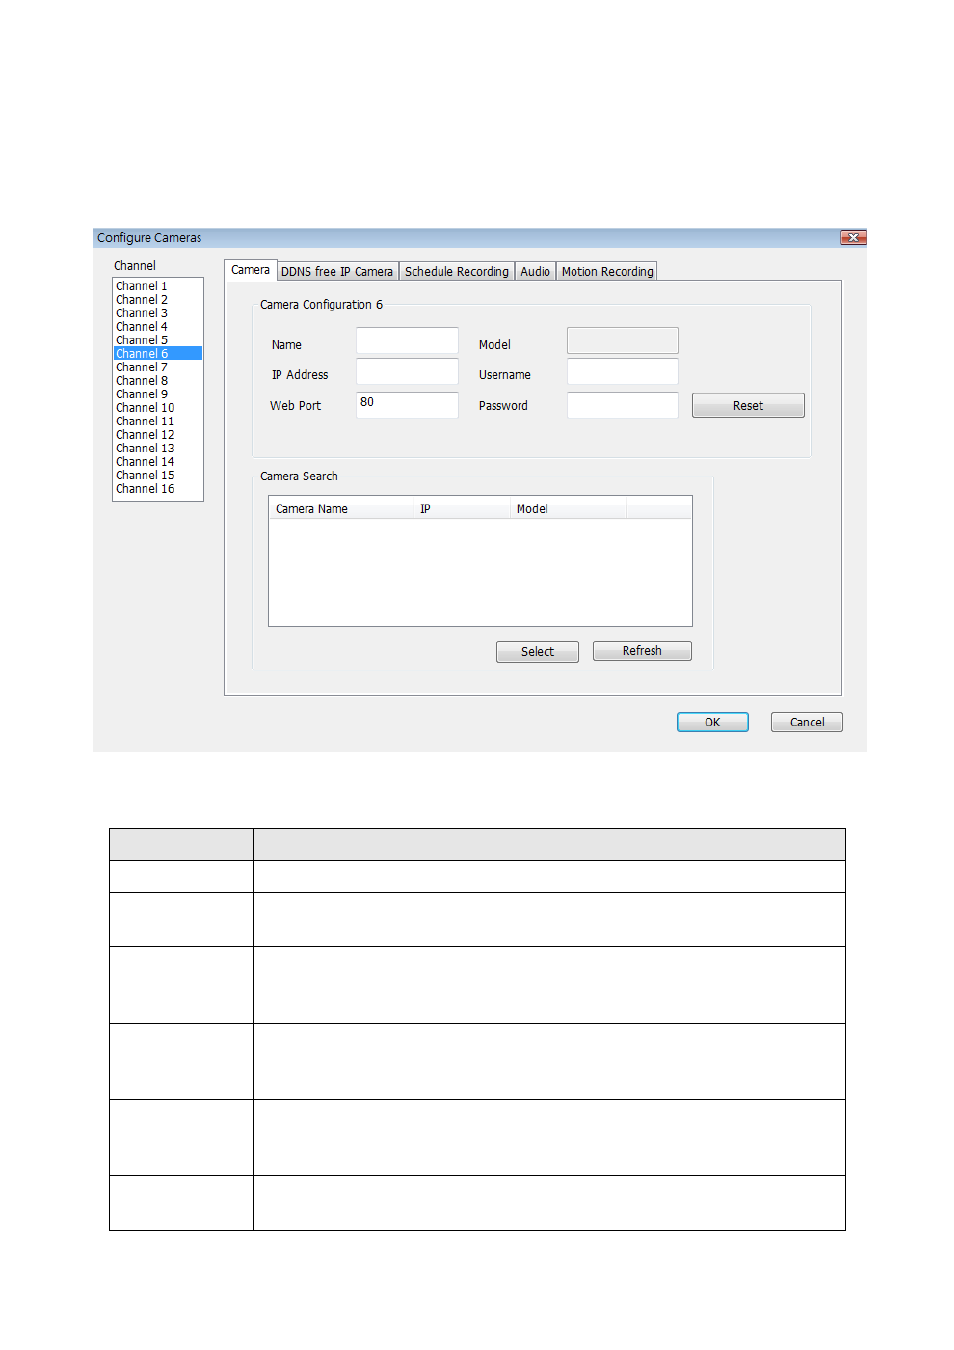
Task: Confirm with the OK button
Action: (x=712, y=722)
